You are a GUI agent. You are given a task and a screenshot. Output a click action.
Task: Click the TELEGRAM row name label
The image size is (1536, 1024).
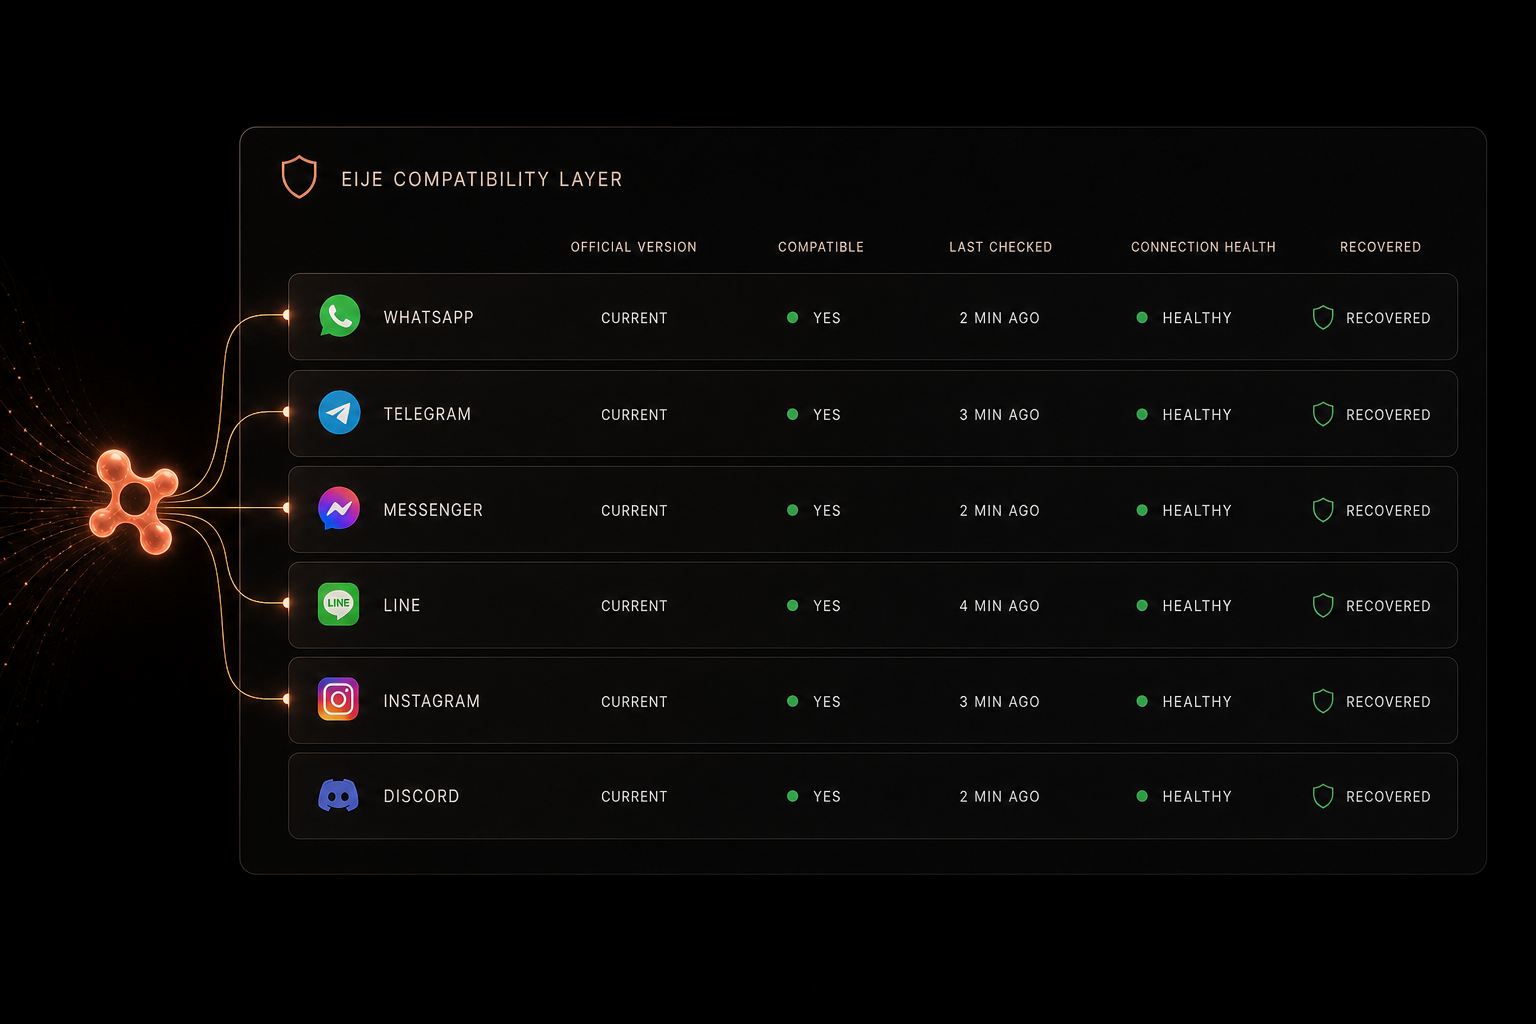click(x=427, y=414)
